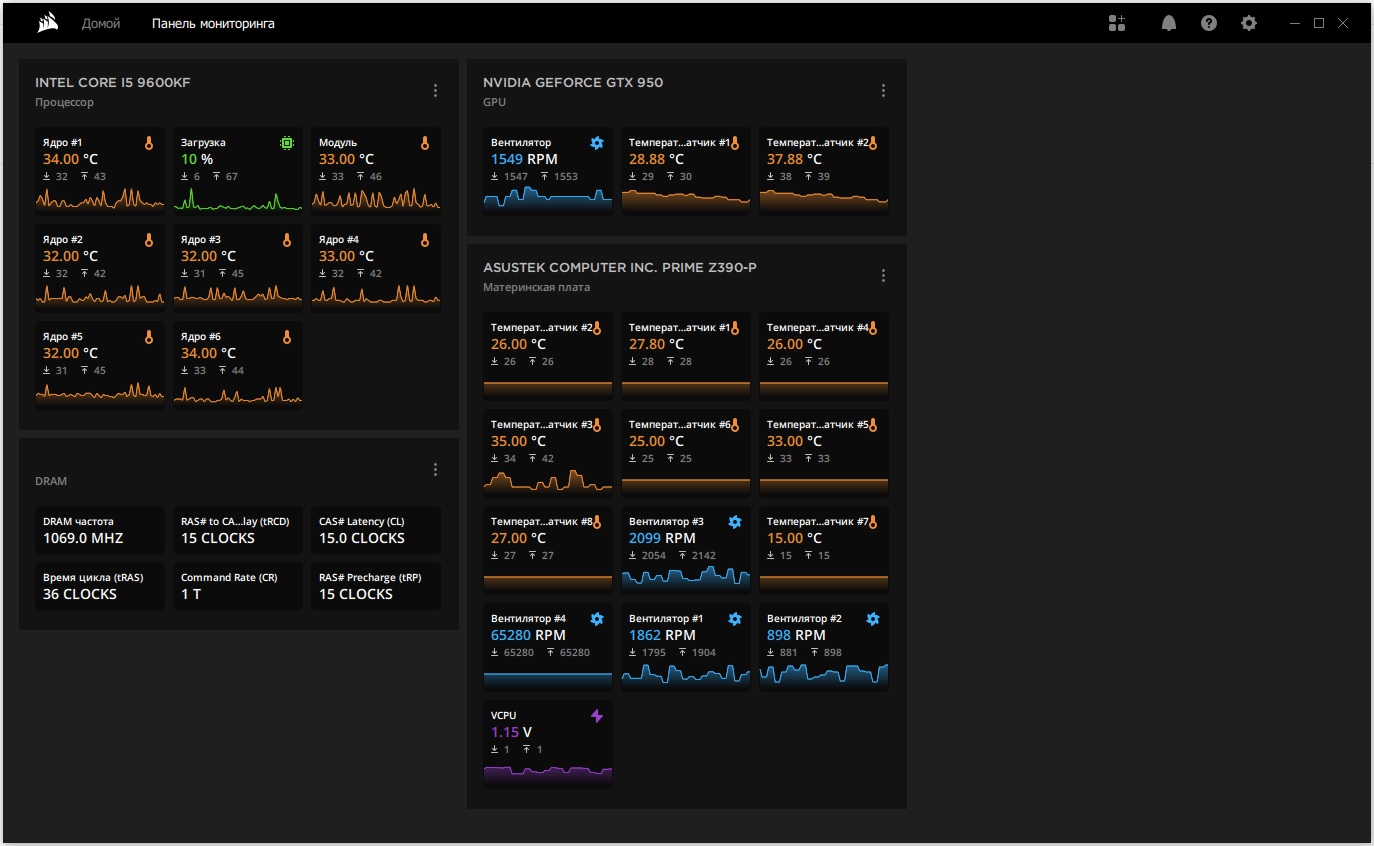Image resolution: width=1374 pixels, height=846 pixels.
Task: Click the '1069.0 MHZ' DRAM frequency value
Action: click(83, 538)
